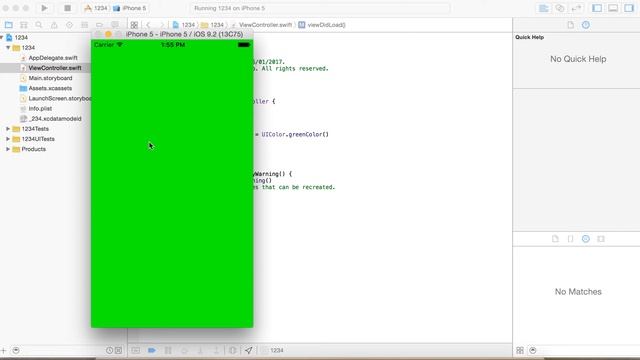Open the Breakpoint navigator

click(100, 25)
